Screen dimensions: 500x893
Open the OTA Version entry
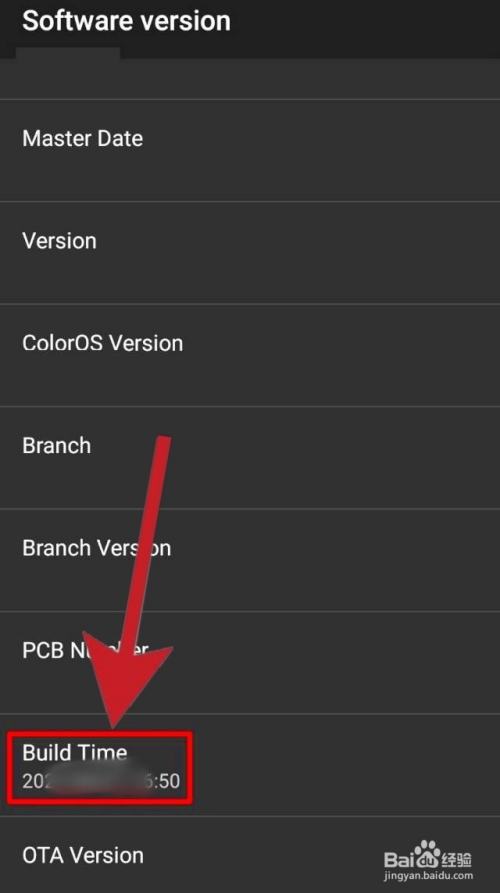click(250, 855)
